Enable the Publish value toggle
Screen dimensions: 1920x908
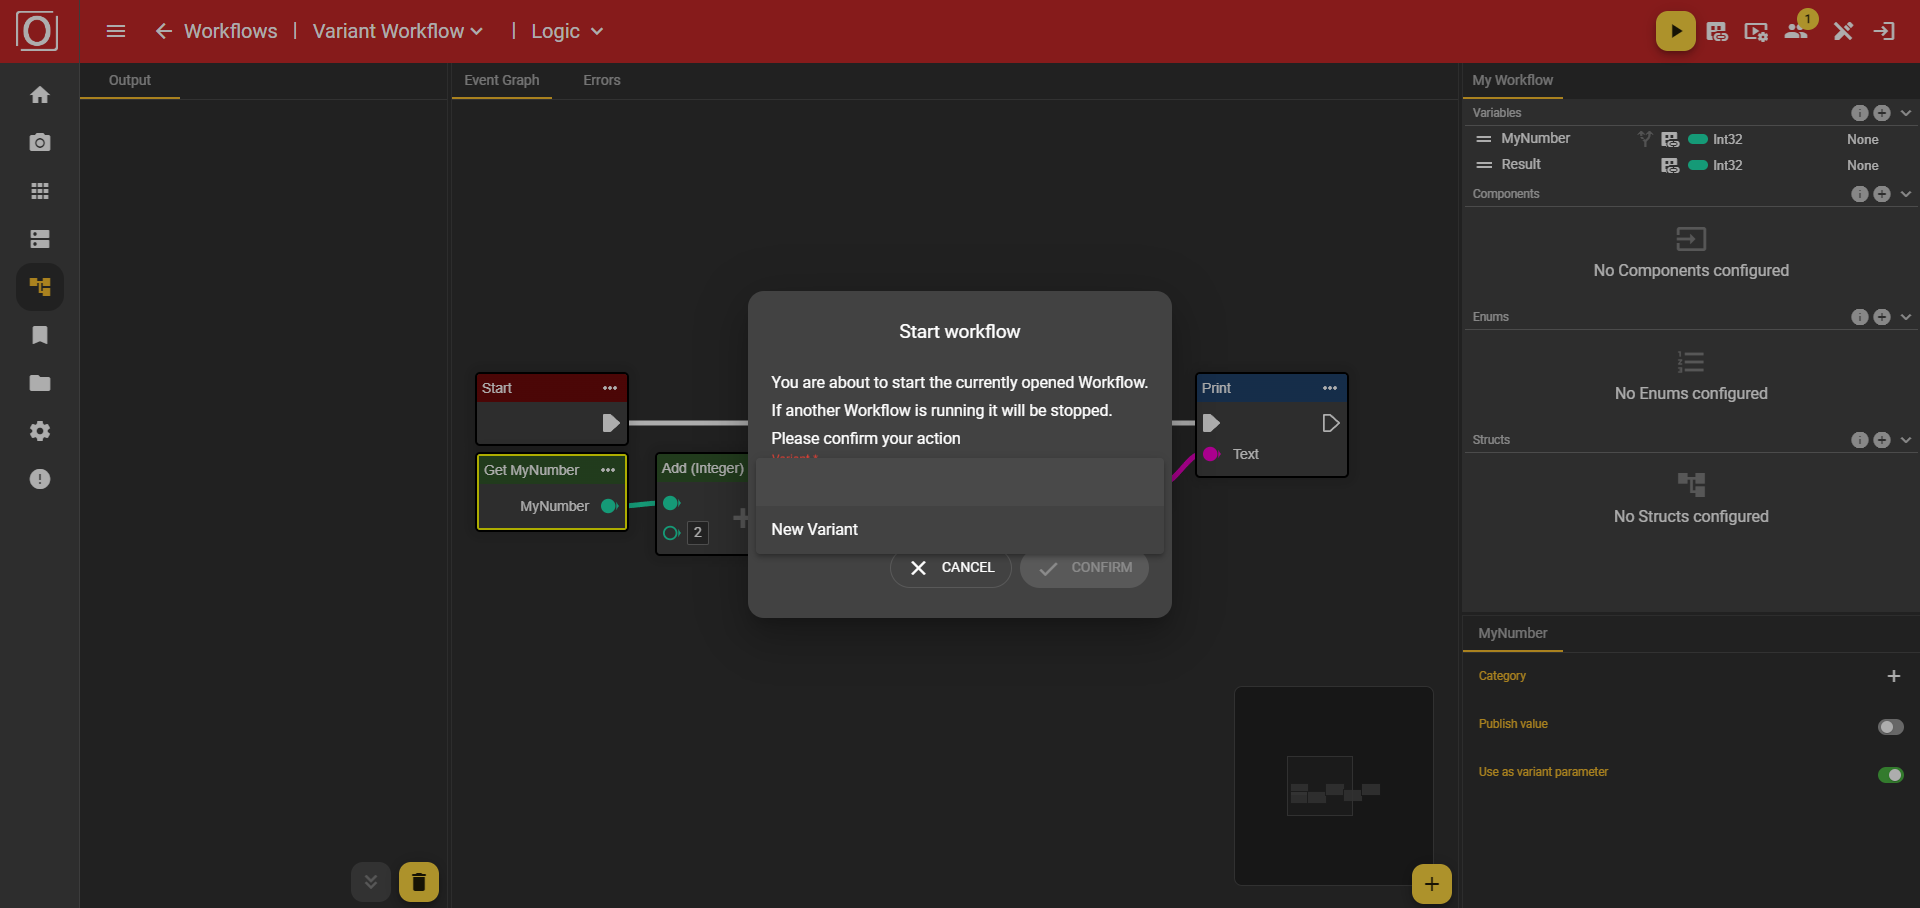click(x=1889, y=727)
